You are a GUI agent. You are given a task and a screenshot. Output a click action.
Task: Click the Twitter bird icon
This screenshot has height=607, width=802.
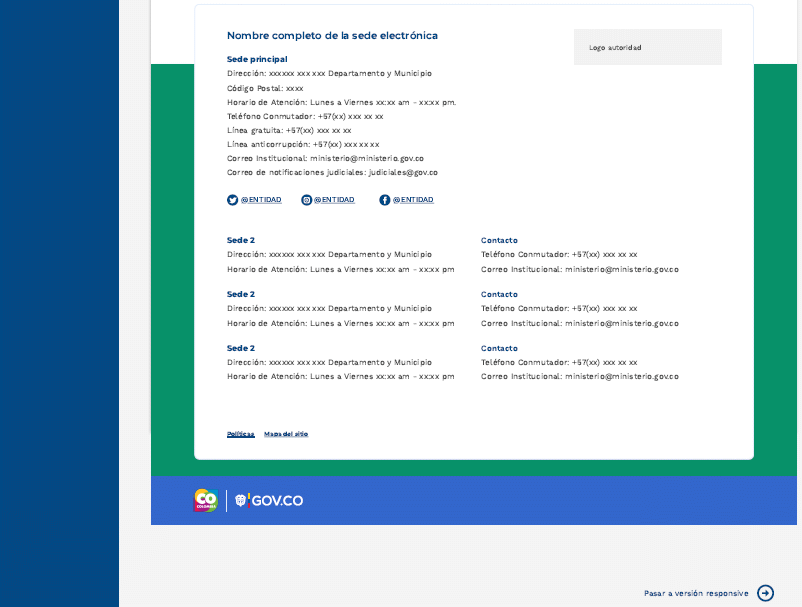click(233, 200)
